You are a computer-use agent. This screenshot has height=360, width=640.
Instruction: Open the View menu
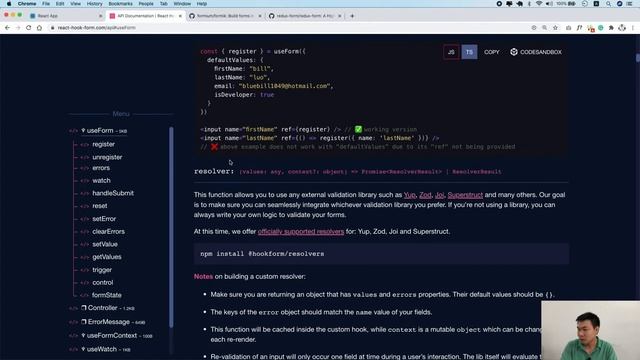(75, 4)
